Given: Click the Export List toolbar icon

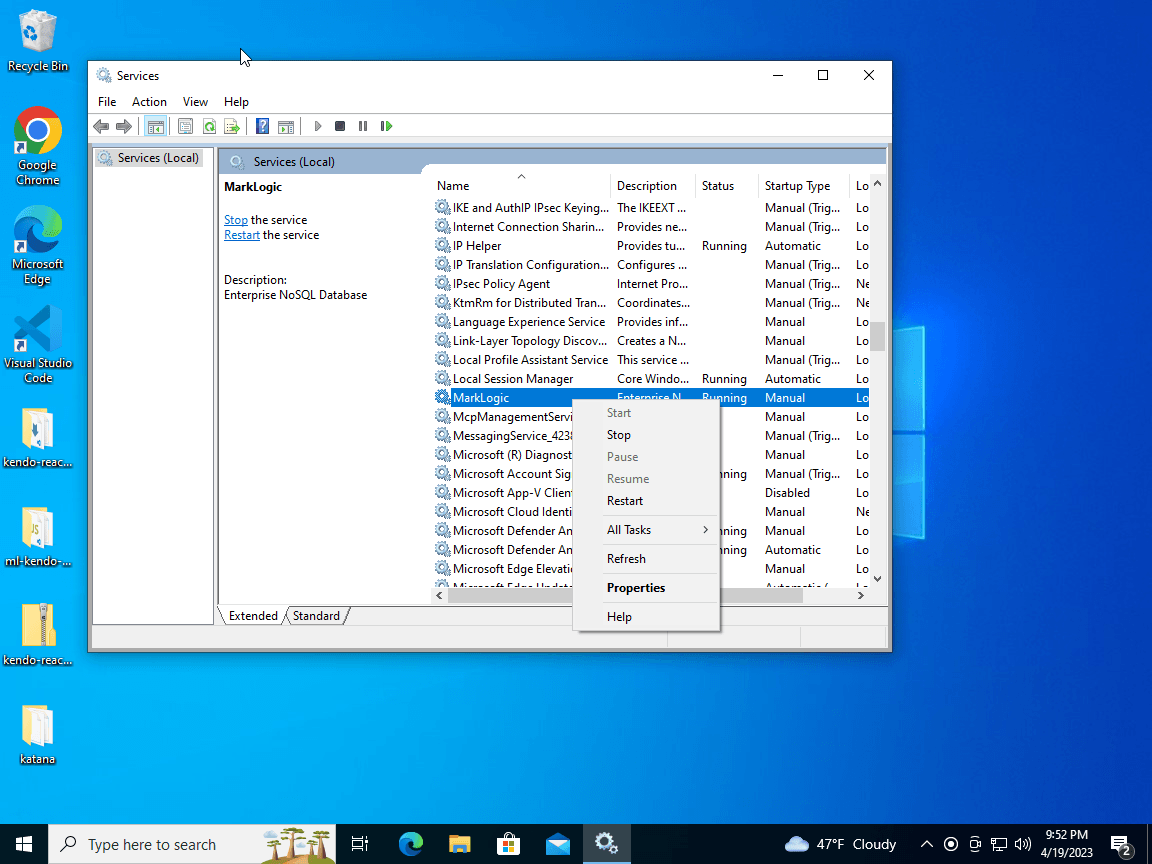Looking at the screenshot, I should pos(232,126).
